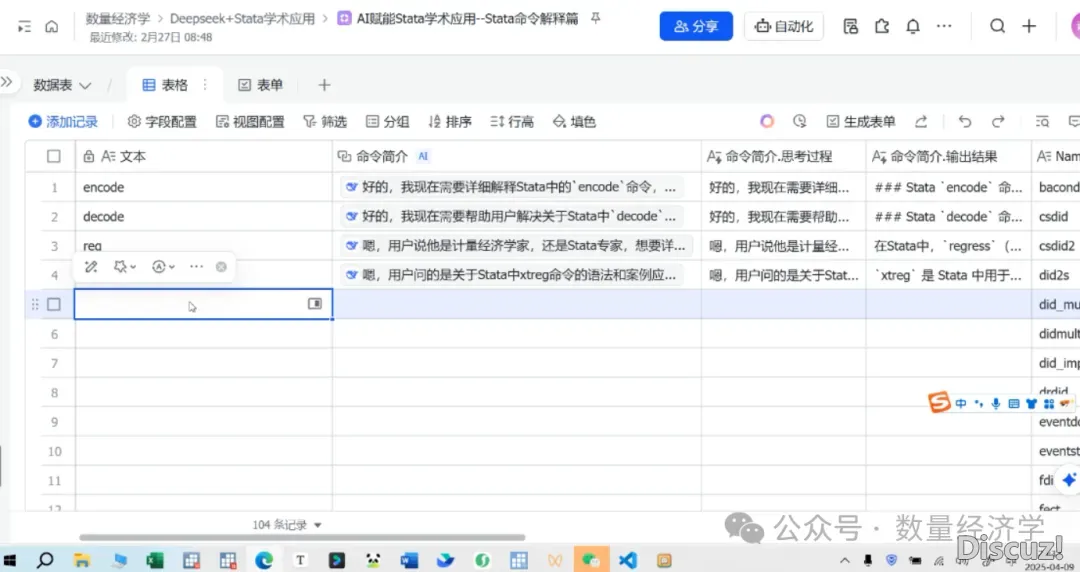Click the redo arrow in toolbar
Viewport: 1080px width, 572px height.
tap(997, 122)
